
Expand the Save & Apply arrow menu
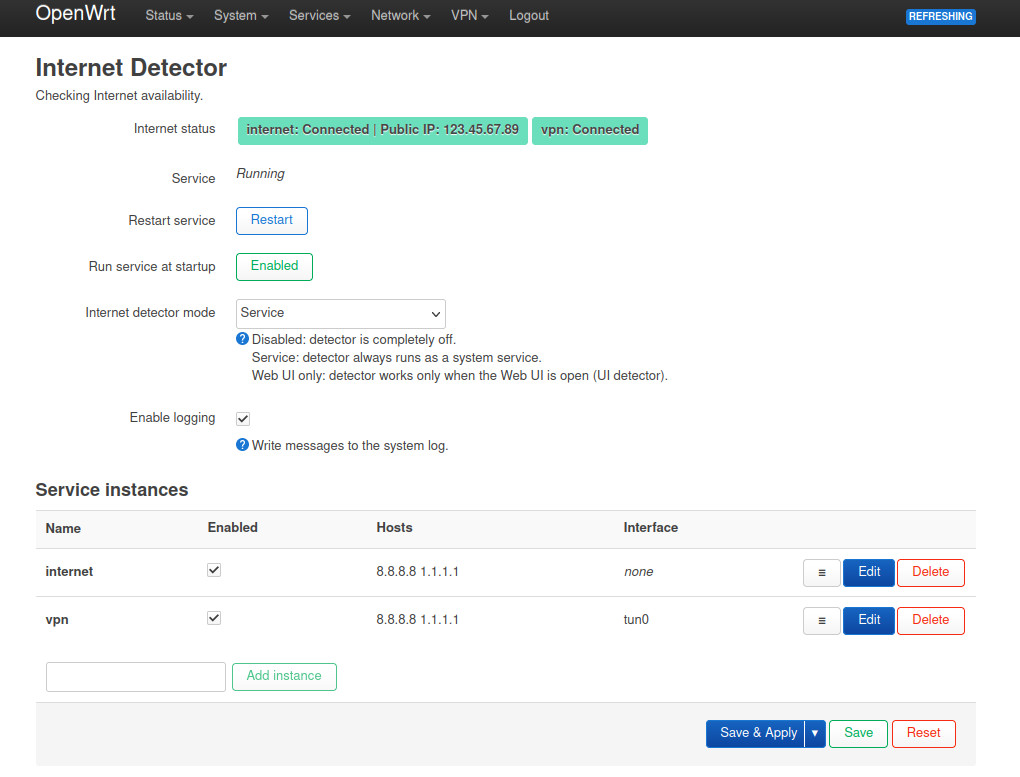(x=815, y=733)
